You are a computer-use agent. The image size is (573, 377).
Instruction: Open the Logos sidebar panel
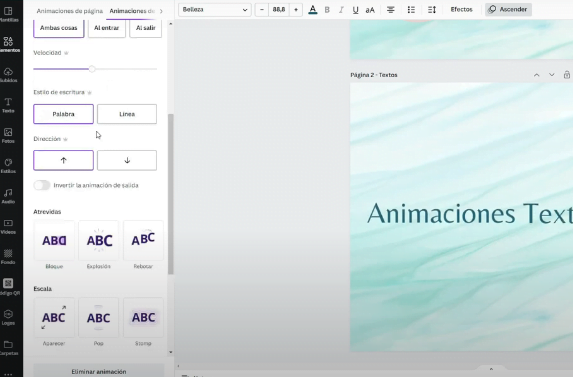[8, 317]
